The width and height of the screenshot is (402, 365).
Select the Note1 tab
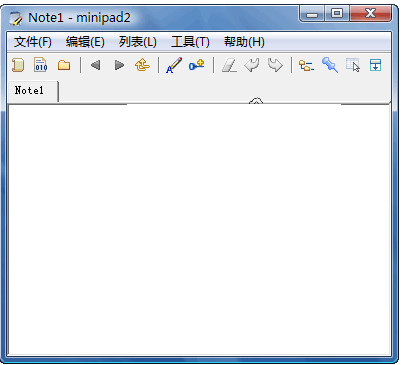pyautogui.click(x=33, y=91)
